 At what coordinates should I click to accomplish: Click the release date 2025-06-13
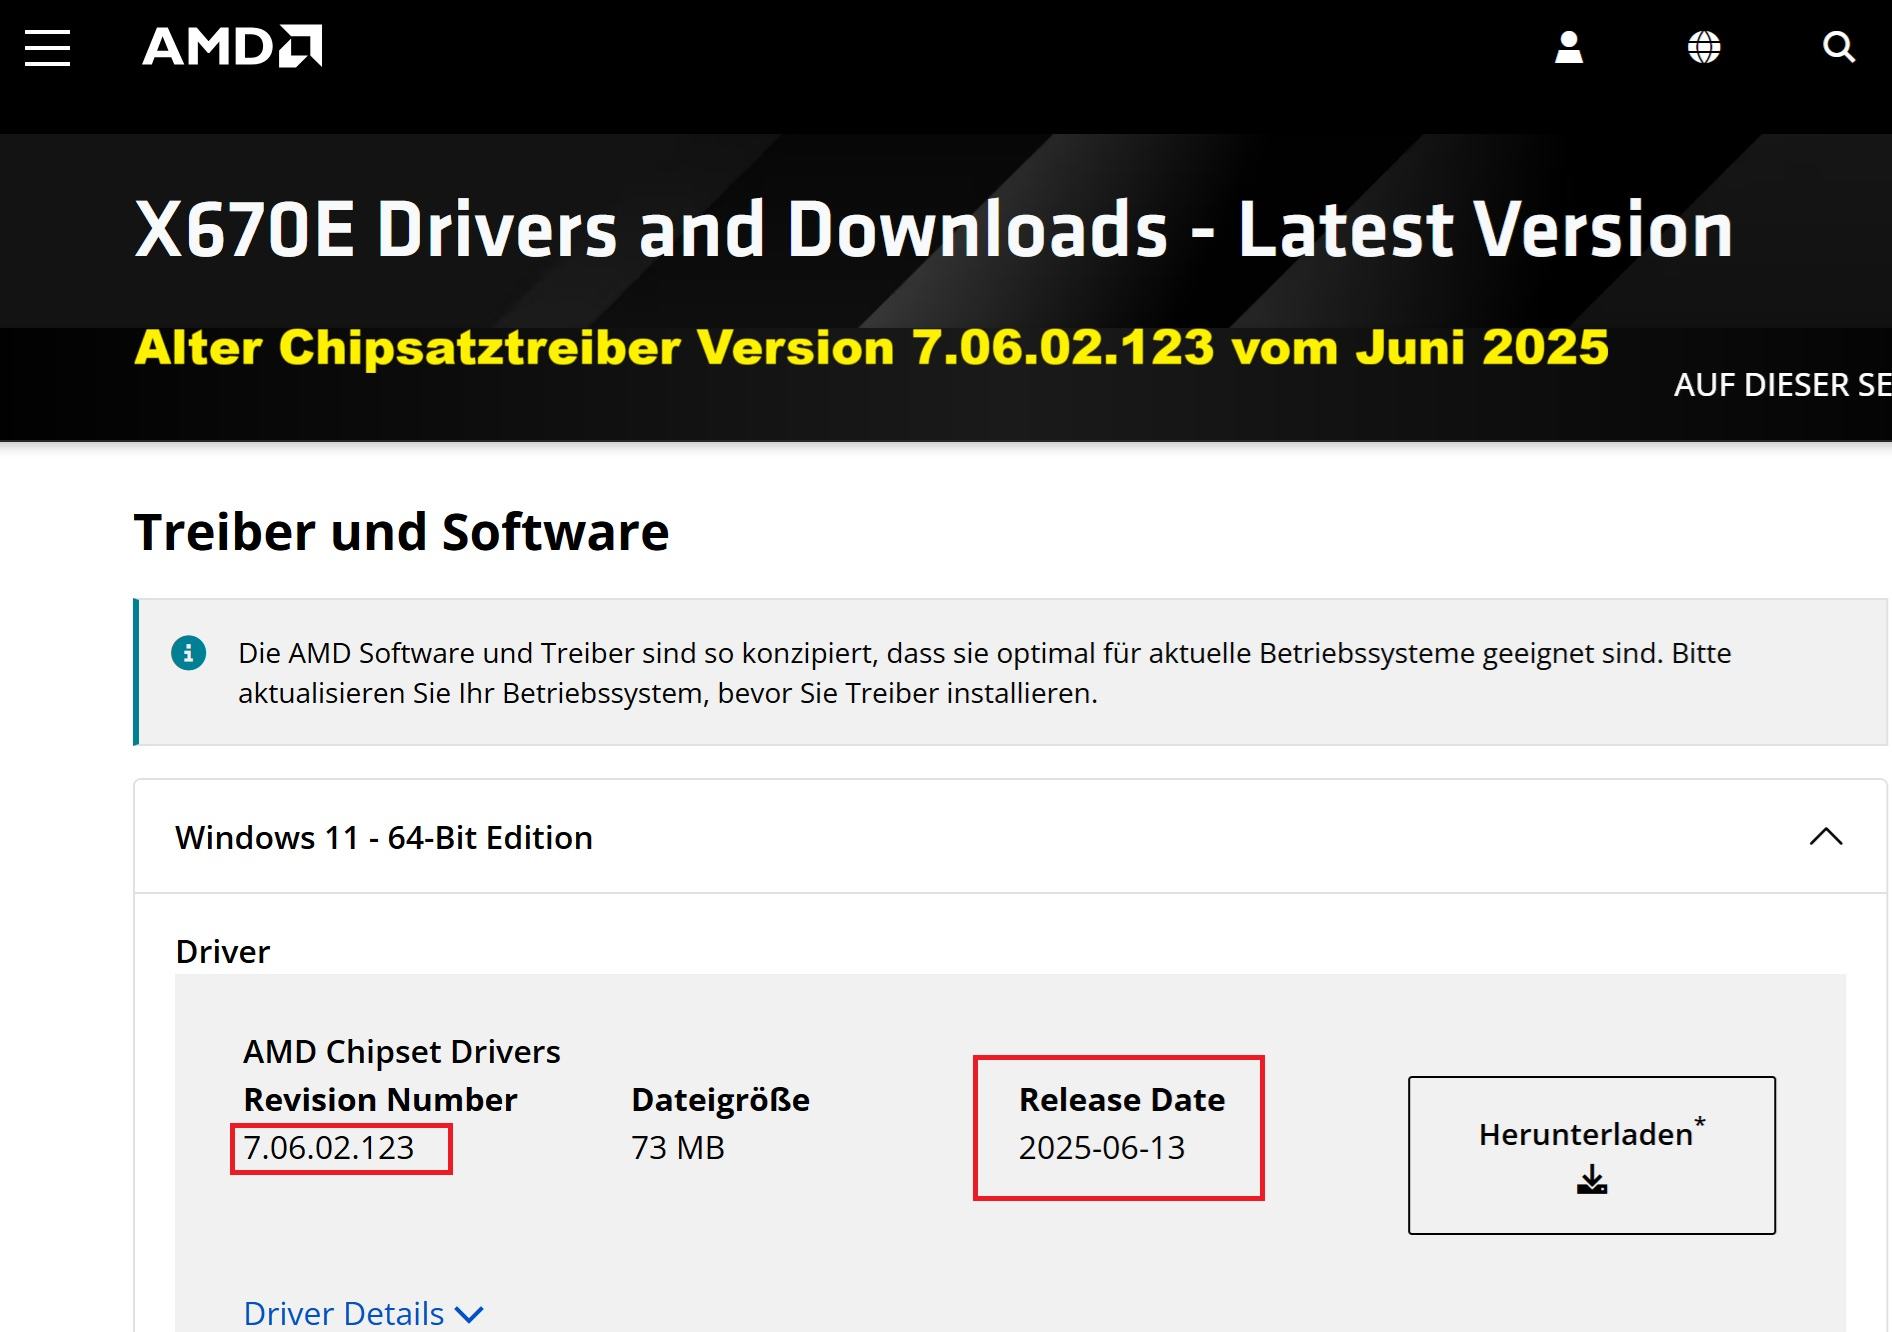[1101, 1148]
